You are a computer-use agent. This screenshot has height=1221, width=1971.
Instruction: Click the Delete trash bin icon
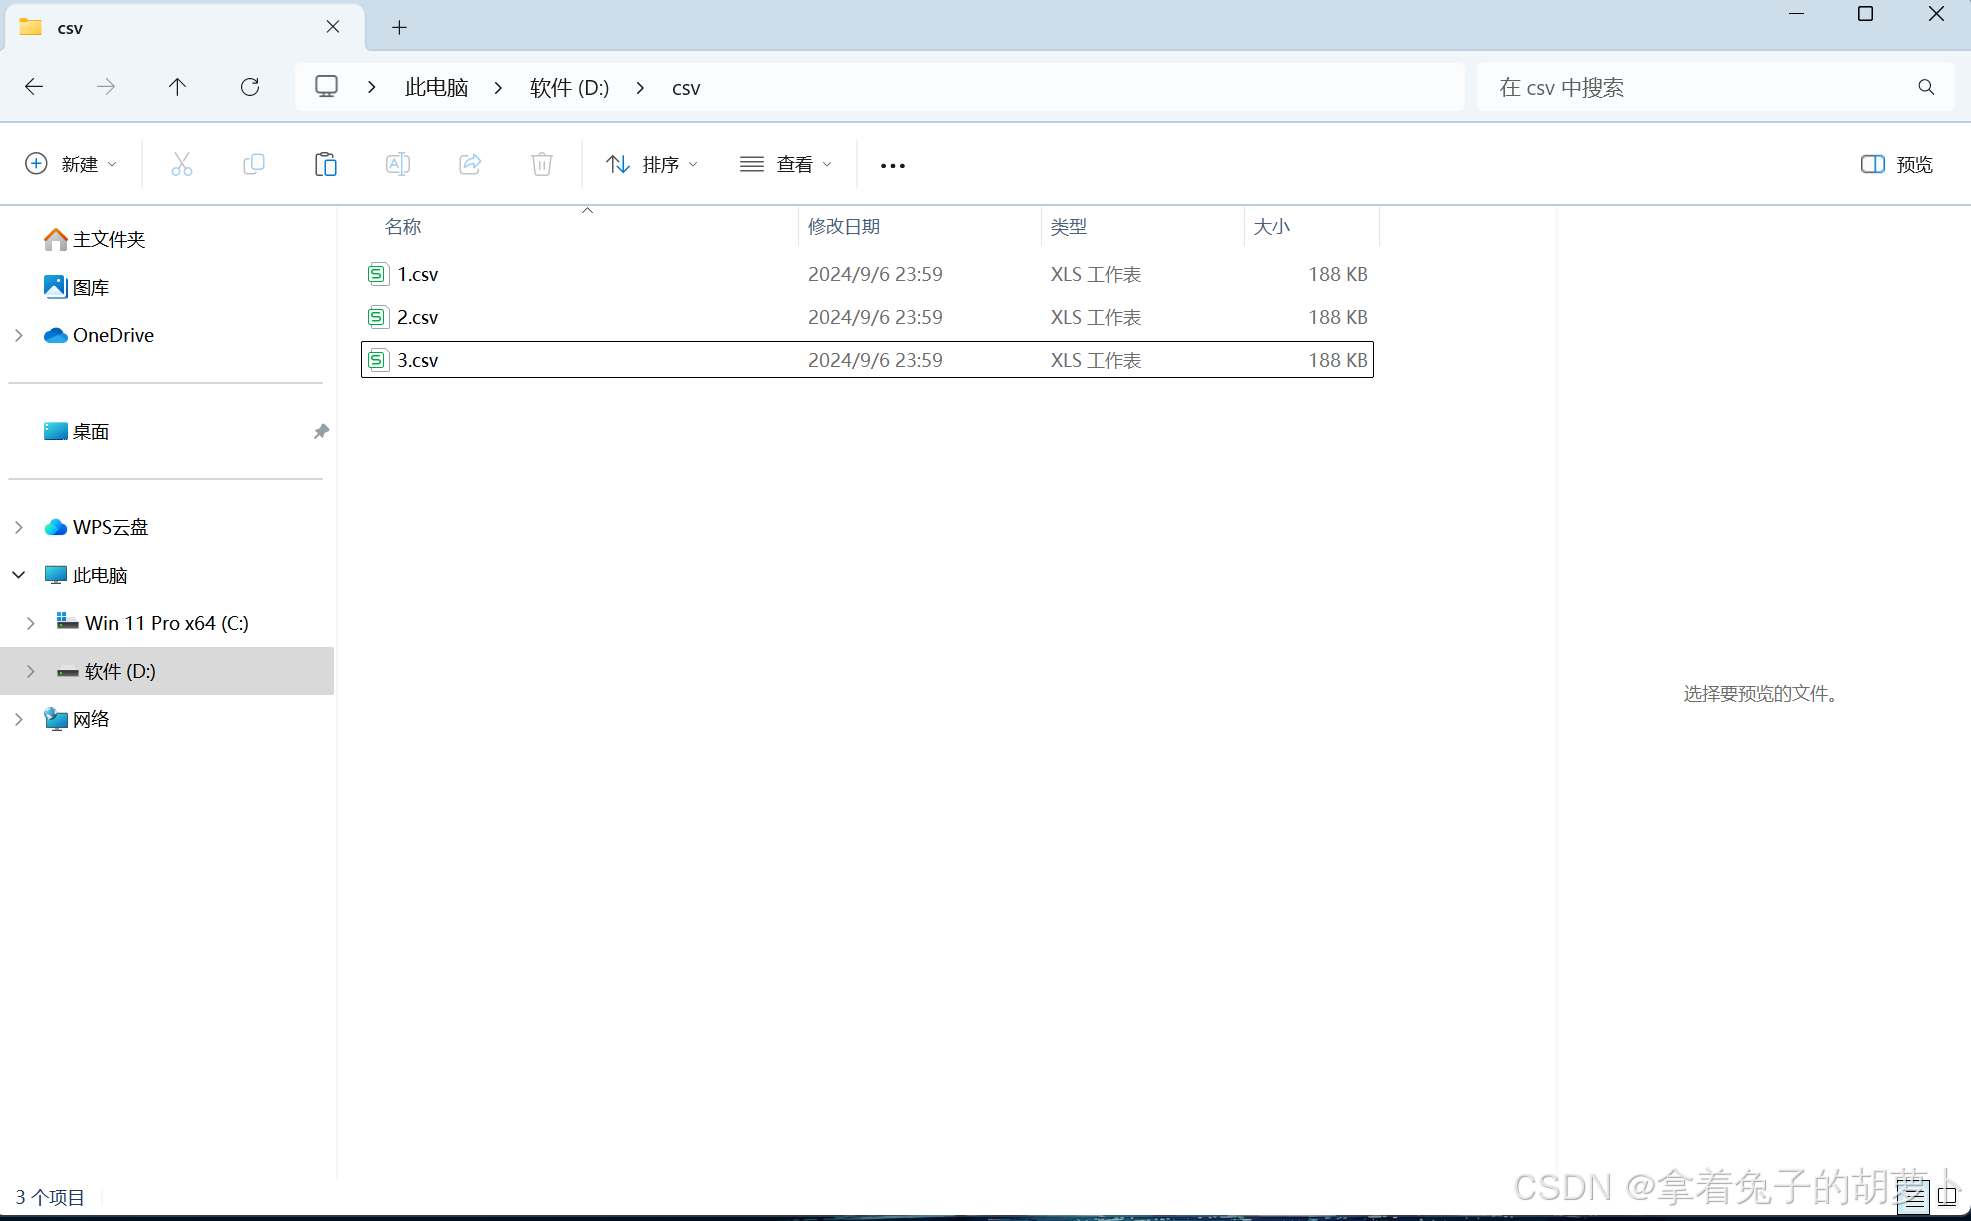(x=542, y=164)
